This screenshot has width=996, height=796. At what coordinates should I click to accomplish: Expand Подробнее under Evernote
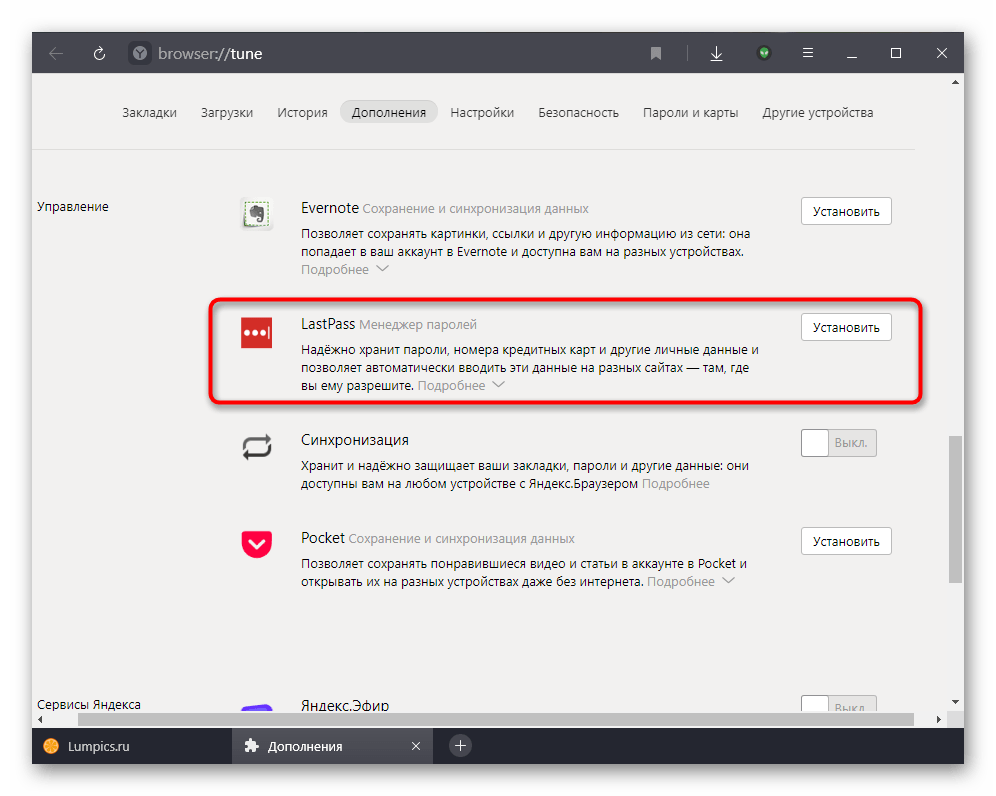click(344, 269)
